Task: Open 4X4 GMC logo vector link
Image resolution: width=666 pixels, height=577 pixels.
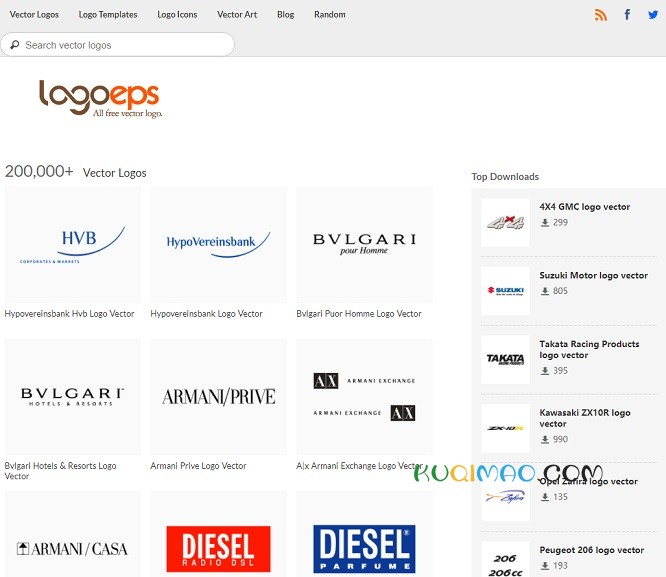Action: pos(584,206)
